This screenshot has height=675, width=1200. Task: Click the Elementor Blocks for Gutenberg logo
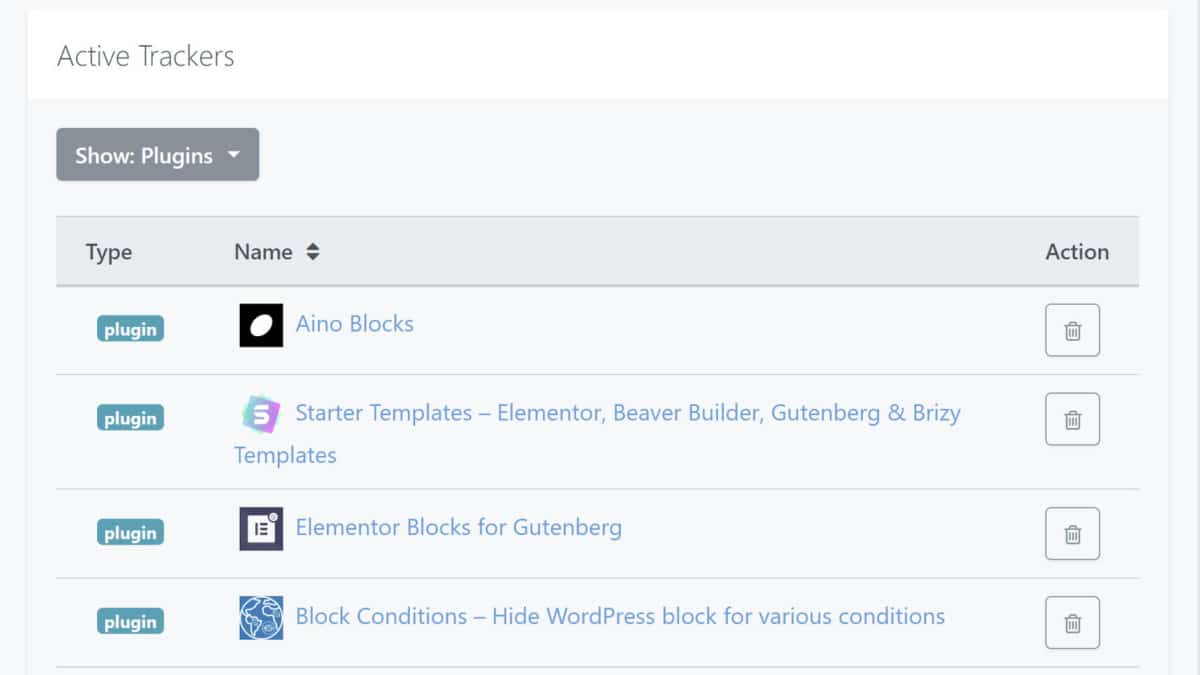pyautogui.click(x=259, y=528)
